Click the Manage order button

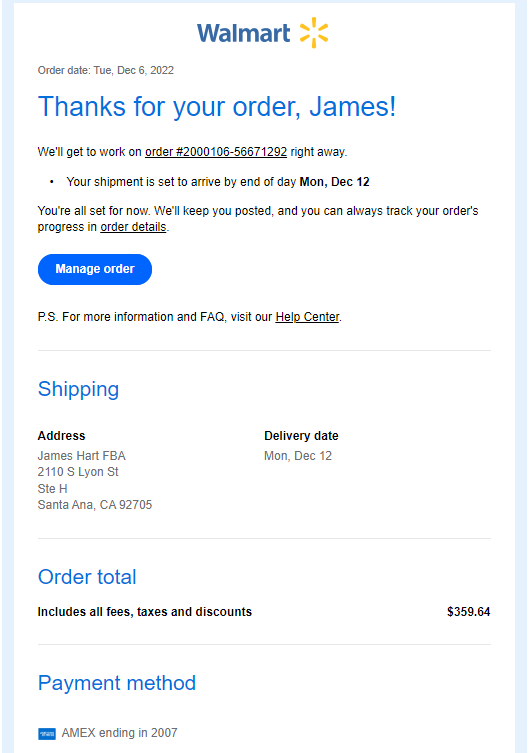pos(95,269)
